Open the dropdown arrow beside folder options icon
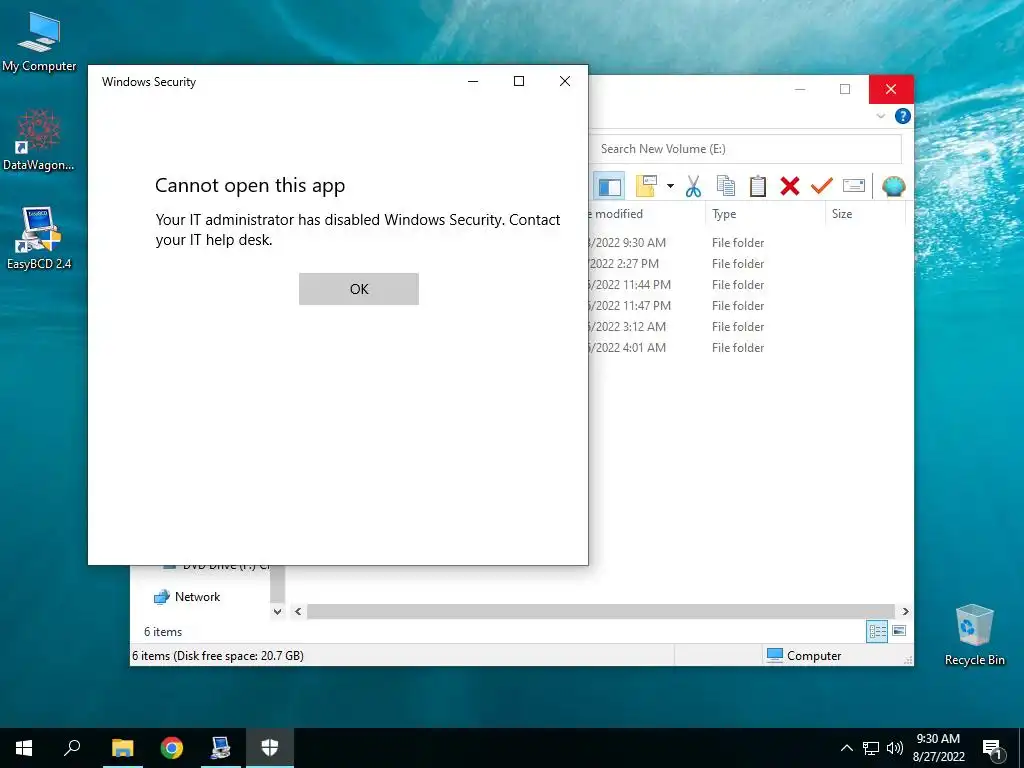 pos(670,186)
